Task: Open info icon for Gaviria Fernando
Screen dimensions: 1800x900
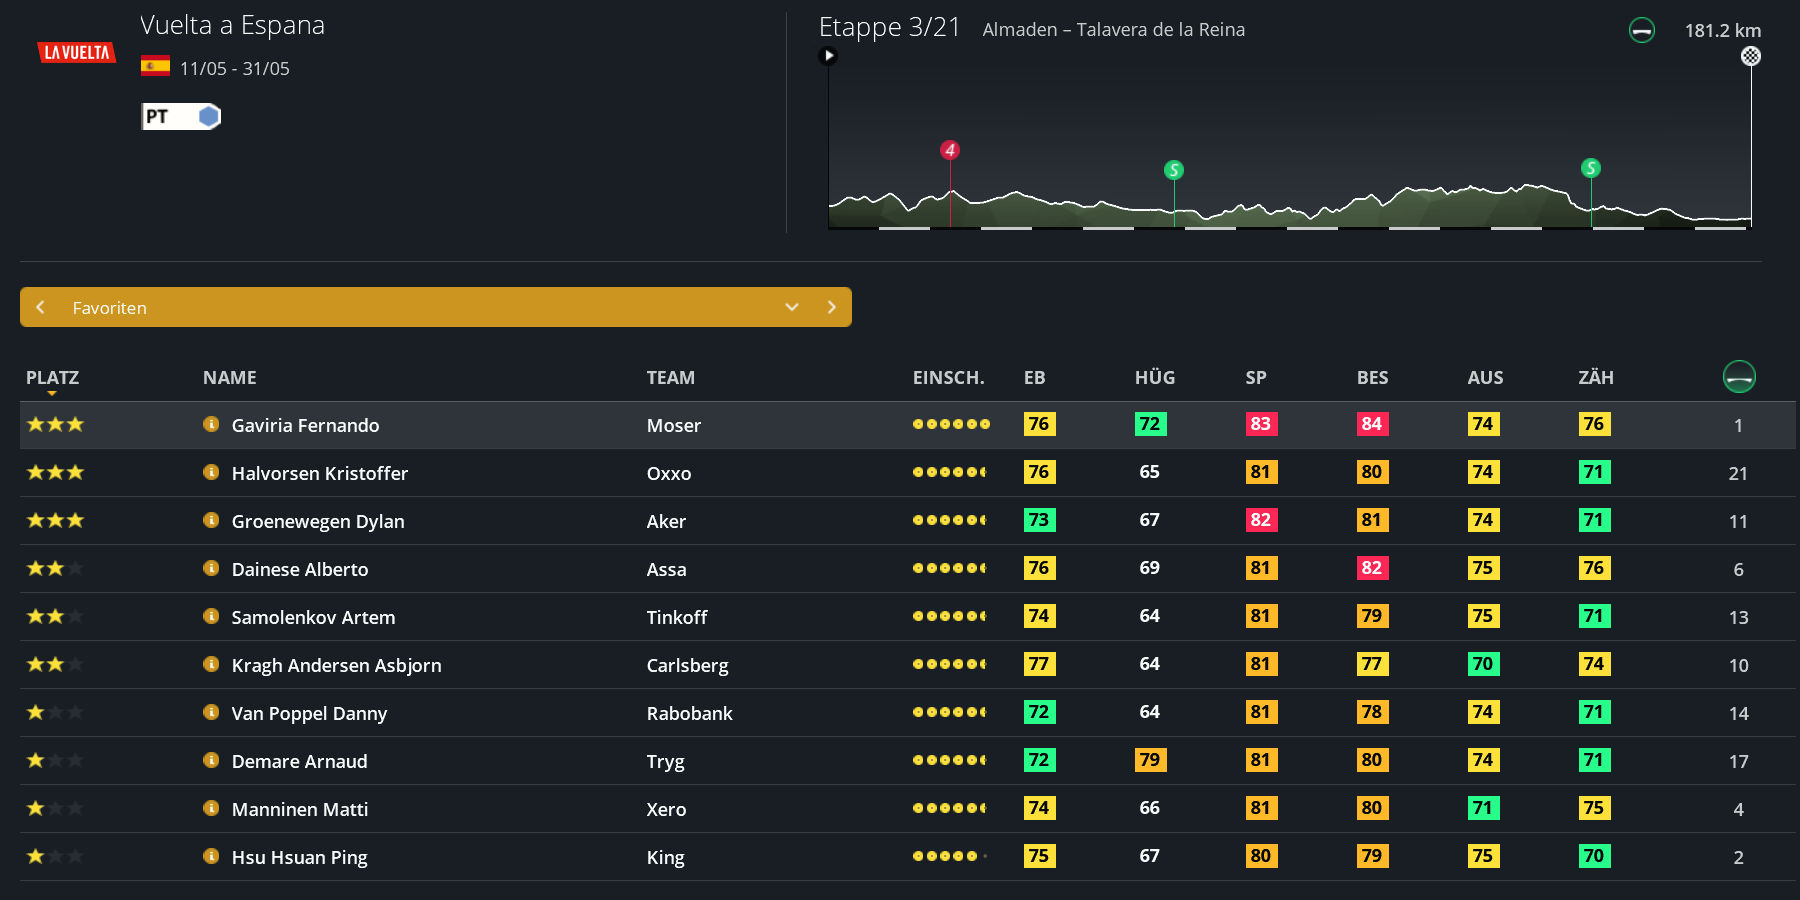Action: tap(211, 424)
